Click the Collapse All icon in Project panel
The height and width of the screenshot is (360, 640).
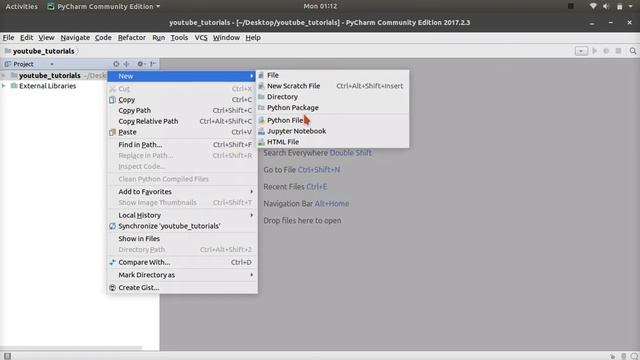point(127,64)
